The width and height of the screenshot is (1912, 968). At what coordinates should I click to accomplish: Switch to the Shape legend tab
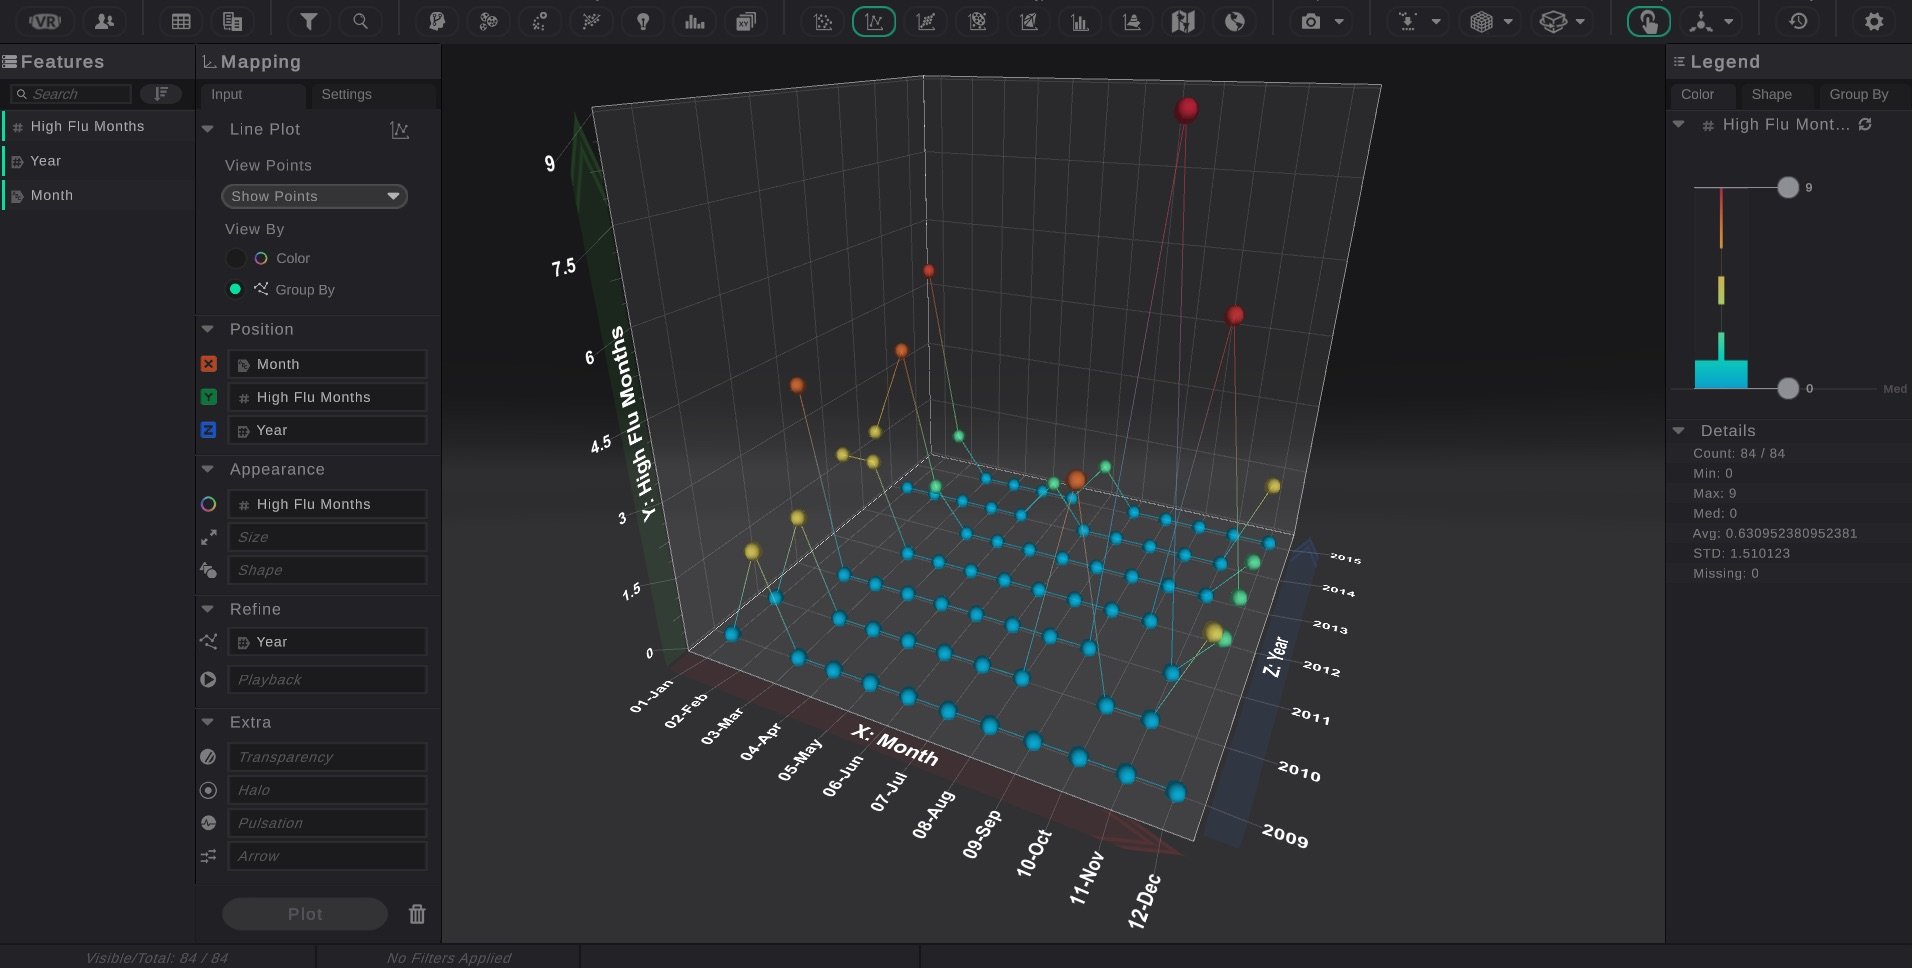1771,94
